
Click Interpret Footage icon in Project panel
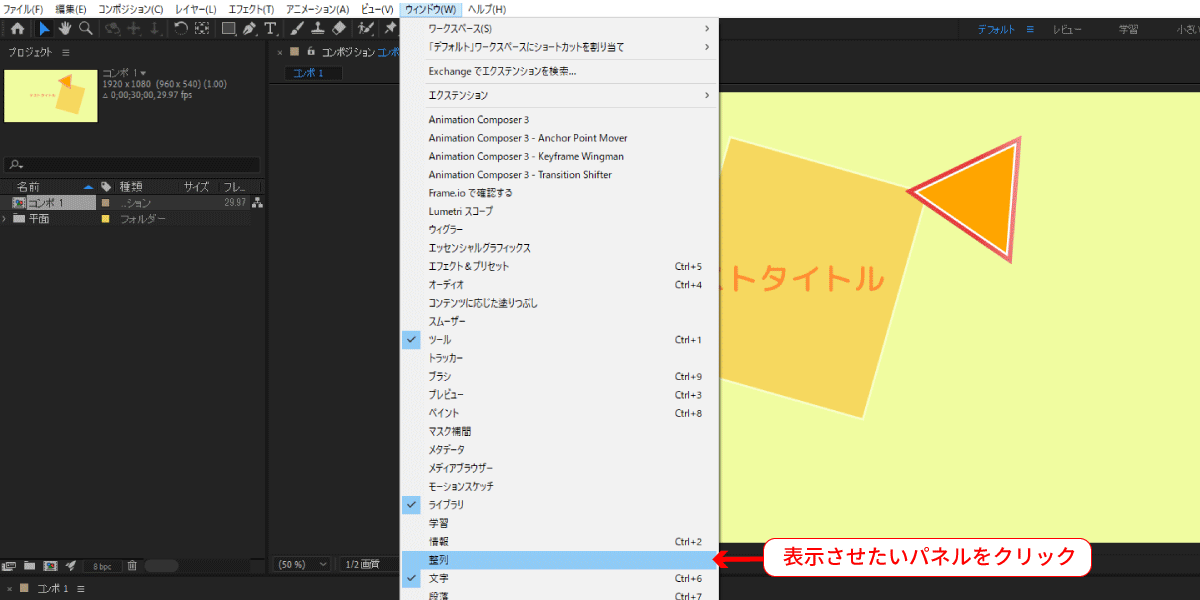(10, 565)
